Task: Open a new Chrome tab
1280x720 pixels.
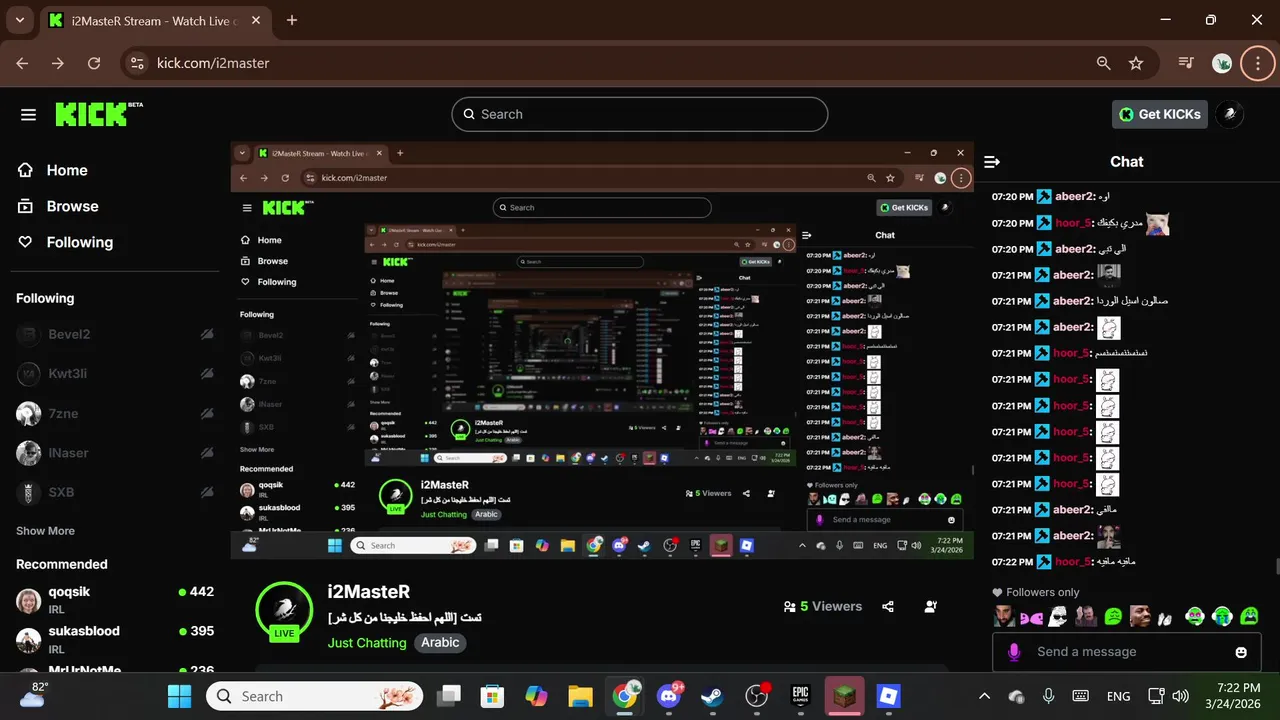Action: [292, 20]
